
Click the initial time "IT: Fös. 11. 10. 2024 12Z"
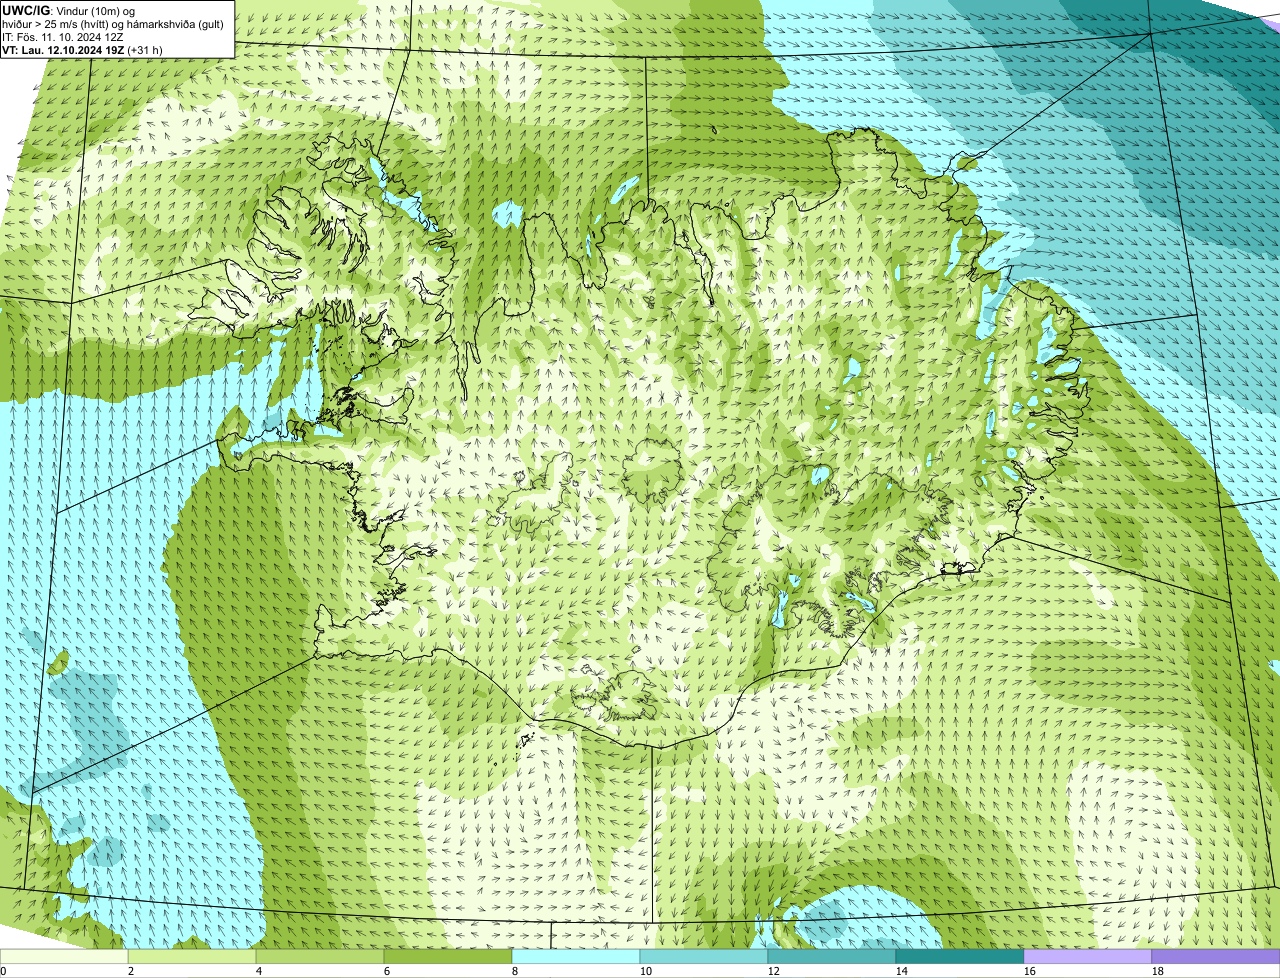pyautogui.click(x=63, y=36)
